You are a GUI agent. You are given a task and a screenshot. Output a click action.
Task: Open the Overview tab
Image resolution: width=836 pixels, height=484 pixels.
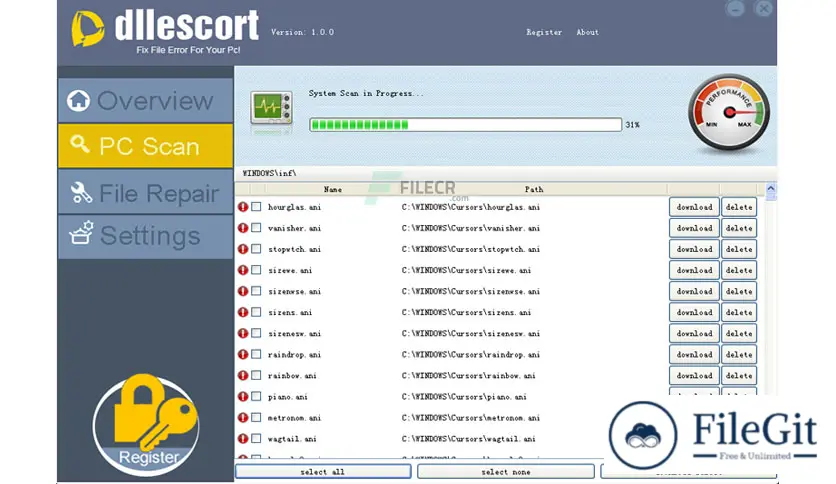coord(146,100)
